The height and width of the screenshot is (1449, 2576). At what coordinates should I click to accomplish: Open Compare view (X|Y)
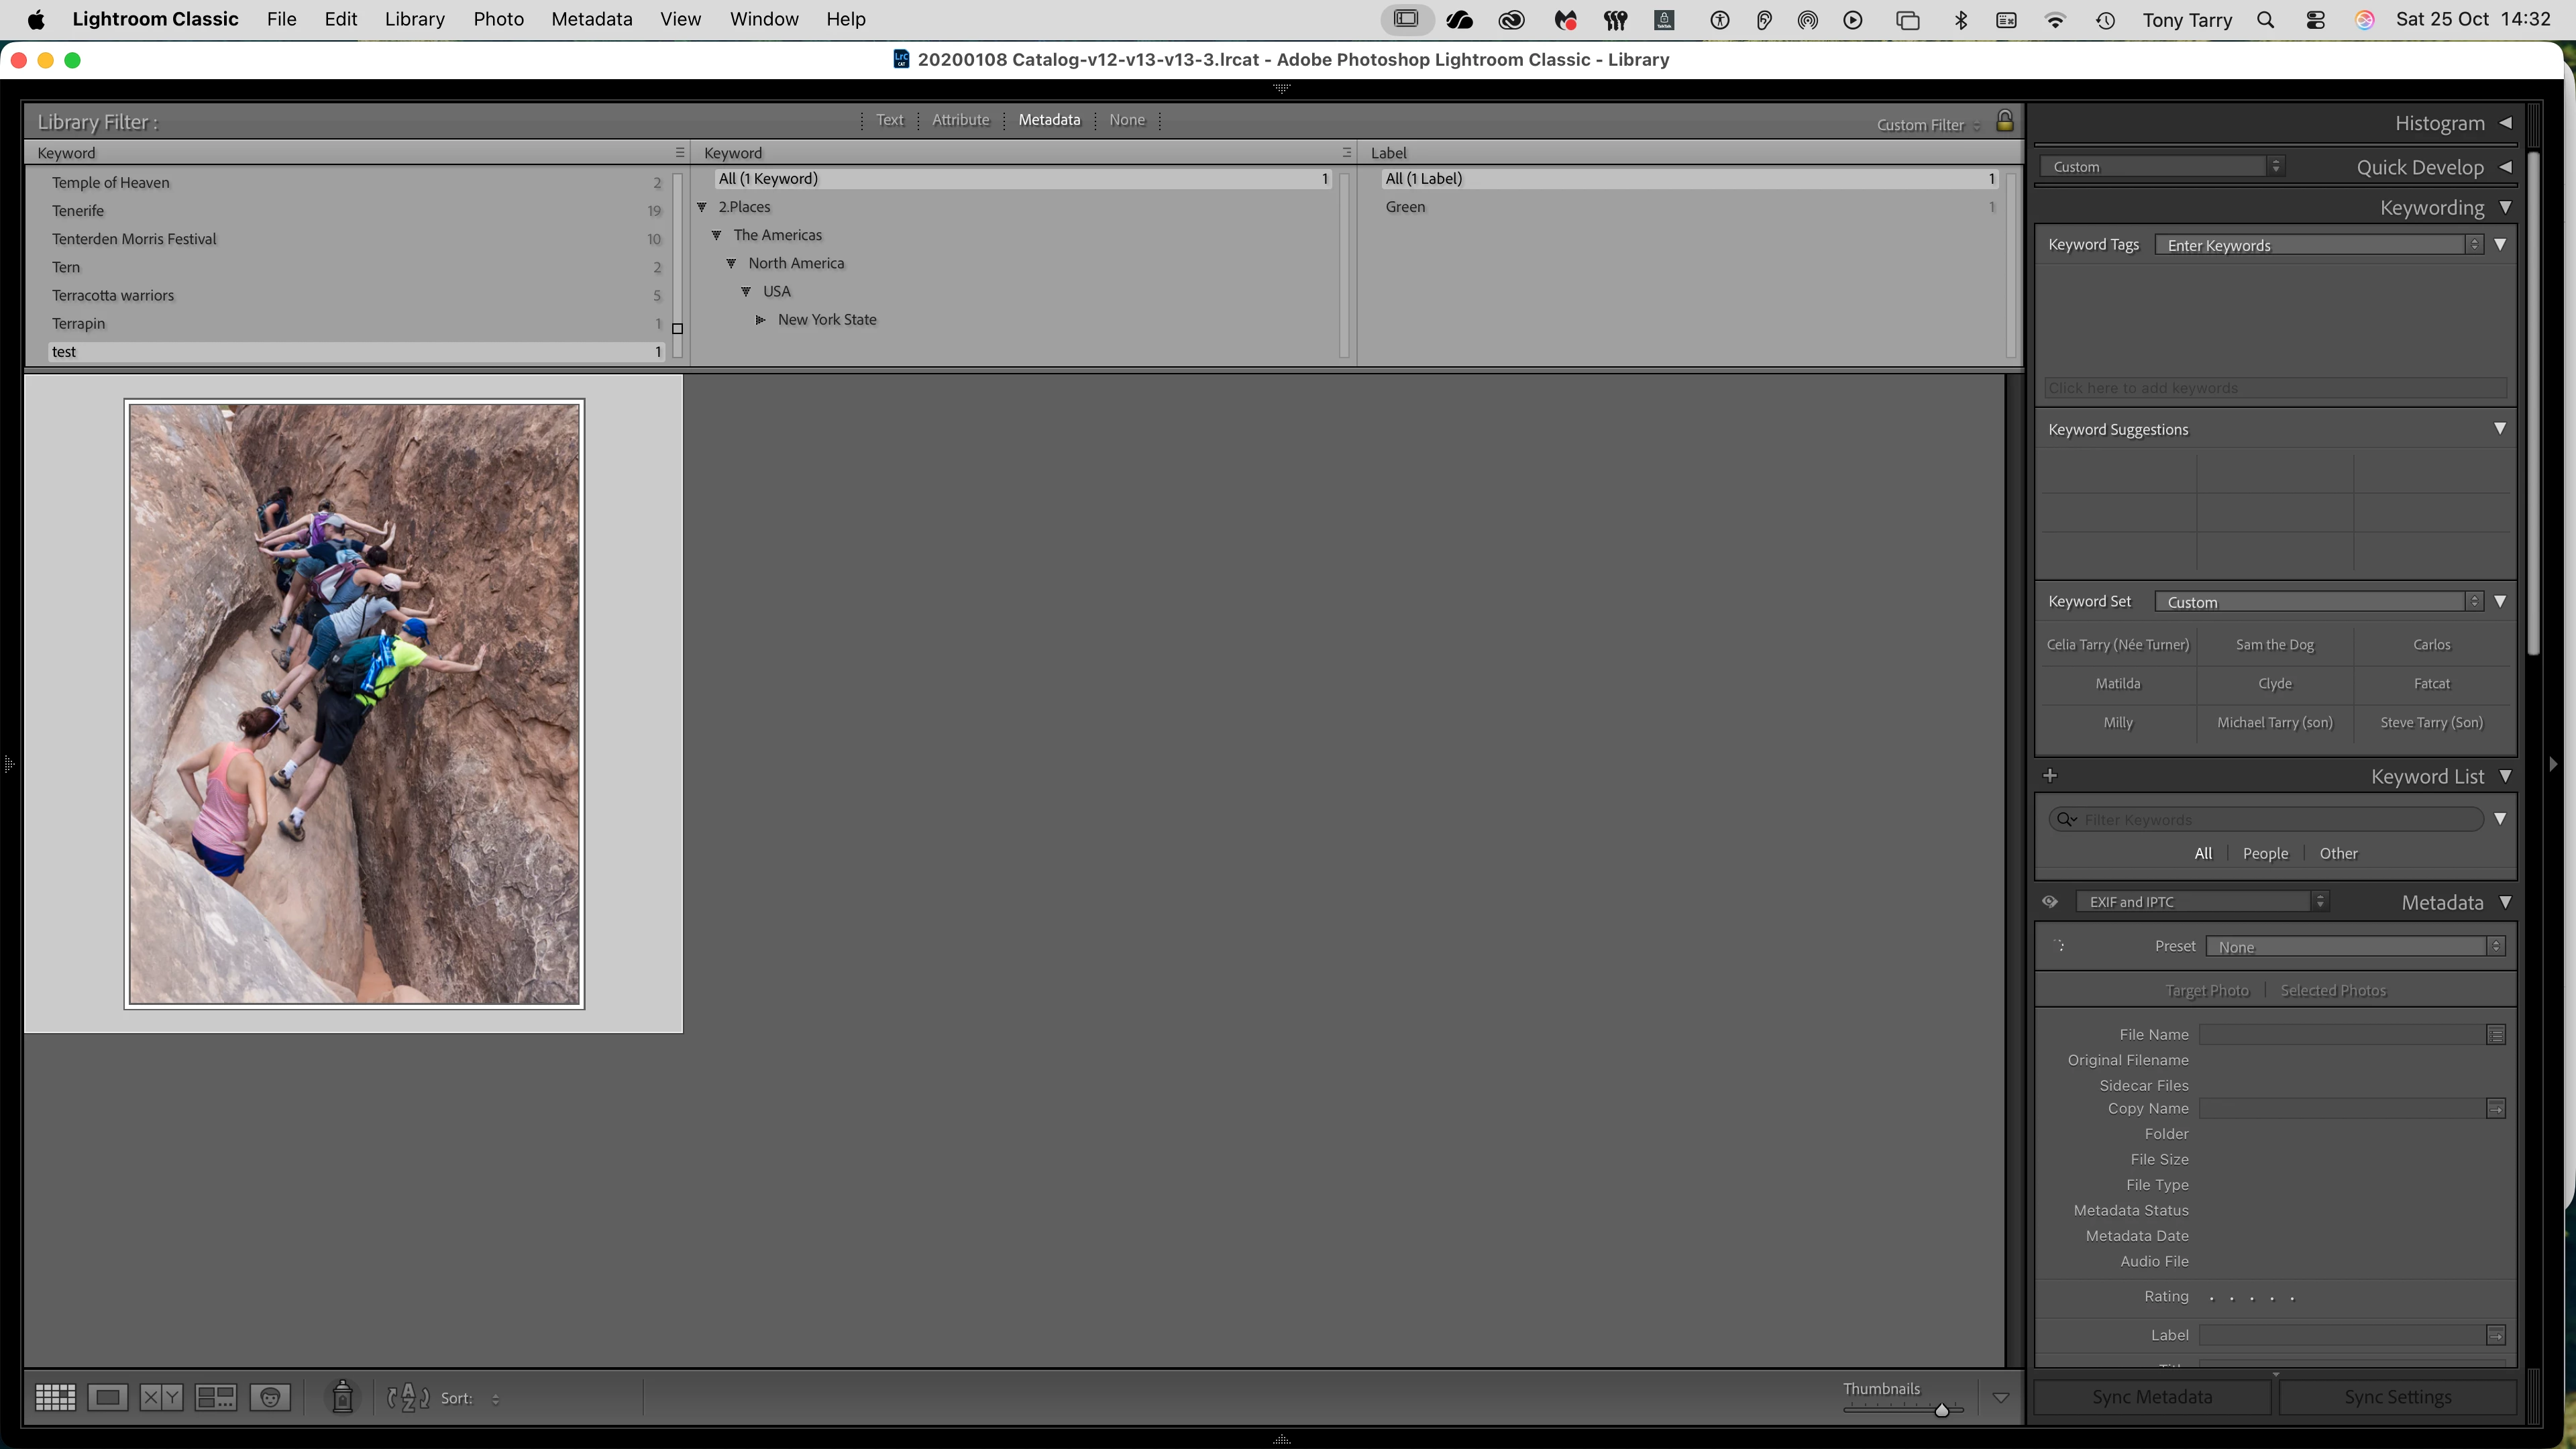tap(161, 1397)
